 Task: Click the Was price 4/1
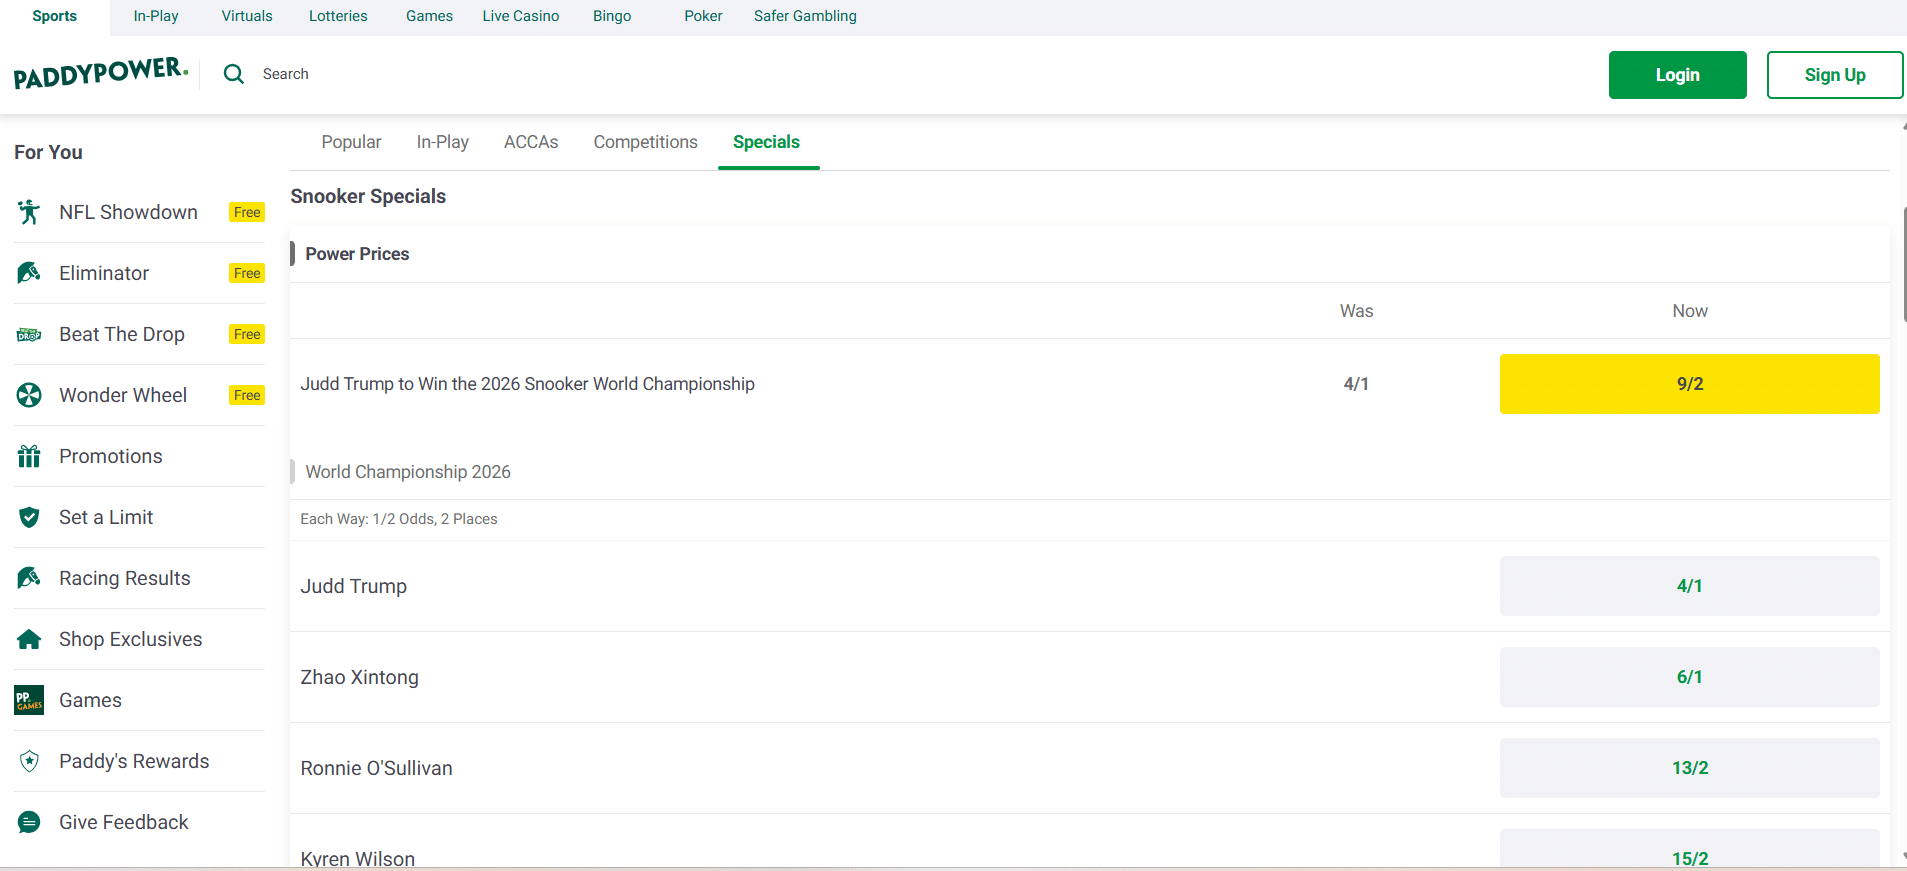(x=1356, y=384)
